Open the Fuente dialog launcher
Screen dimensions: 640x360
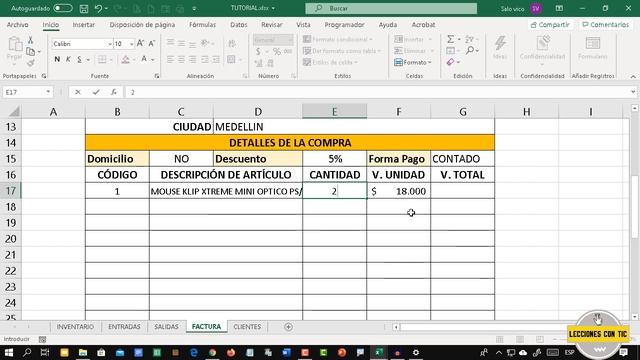156,76
